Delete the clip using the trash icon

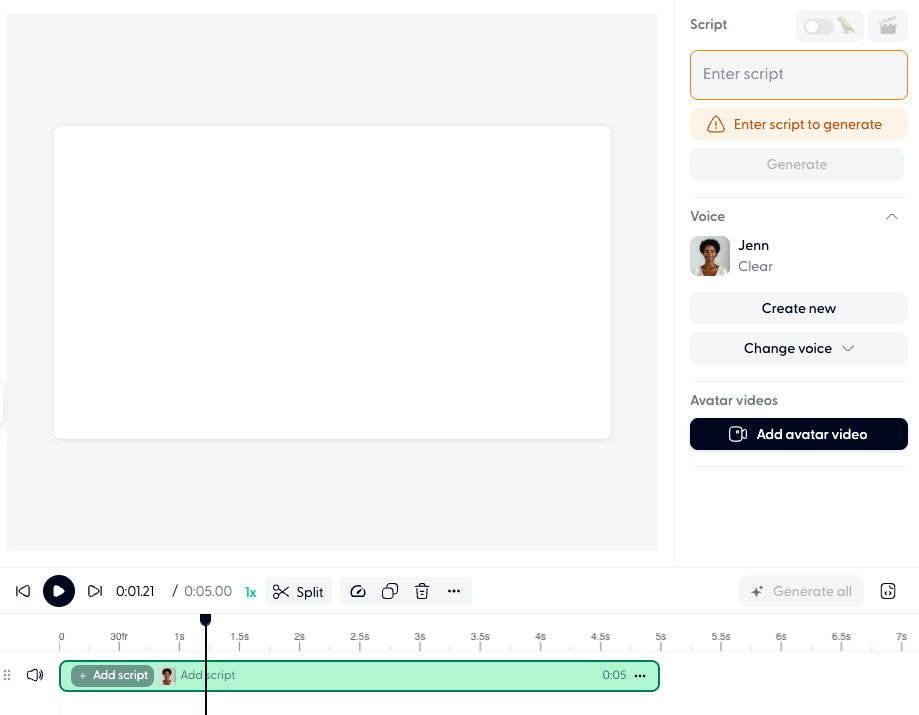pyautogui.click(x=422, y=591)
